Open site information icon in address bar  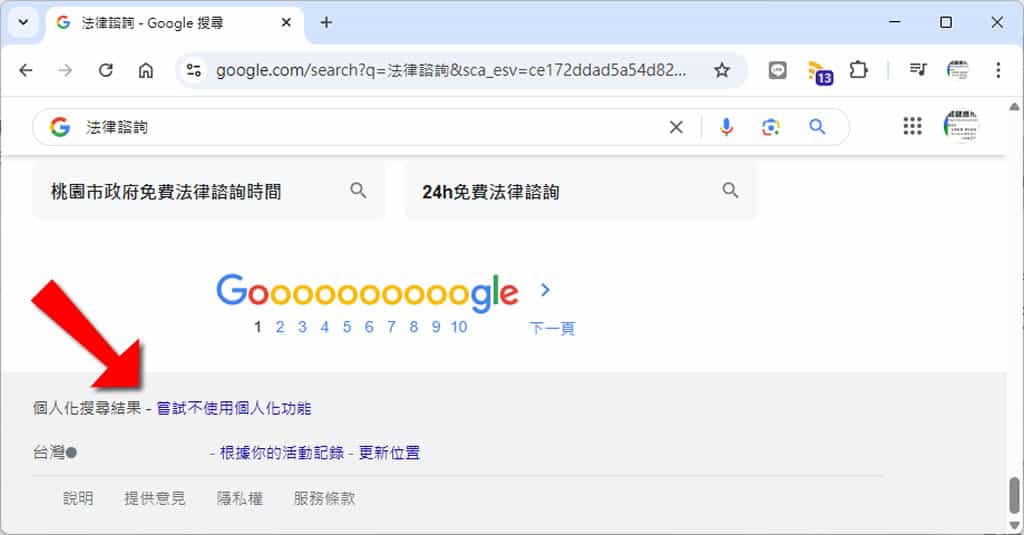tap(194, 70)
